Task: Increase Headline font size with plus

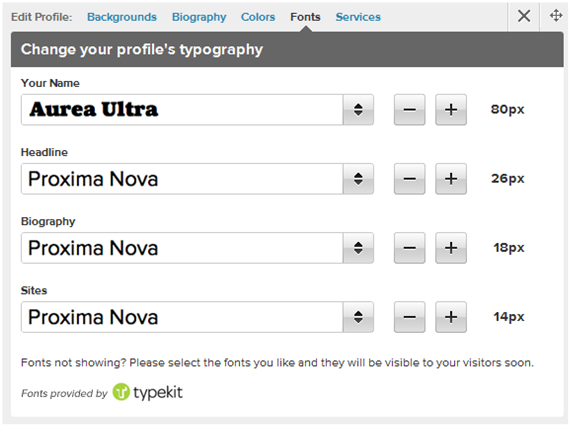Action: (451, 179)
